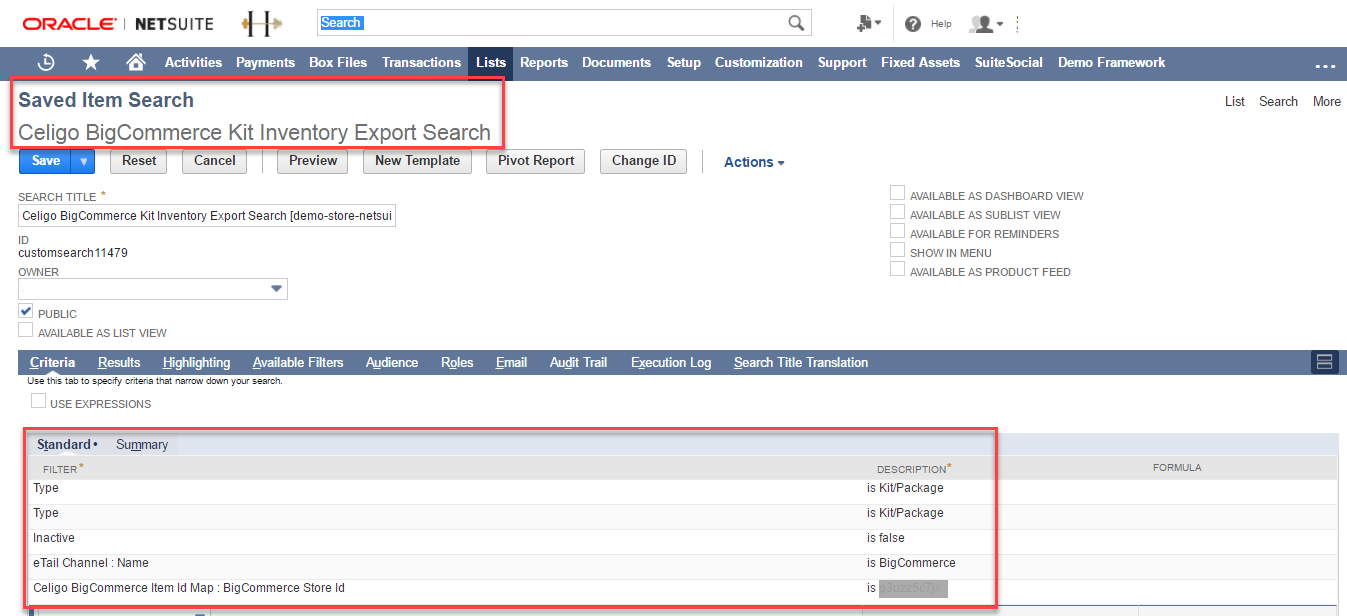Open the Create New icon menu
Image resolution: width=1347 pixels, height=616 pixels.
869,23
